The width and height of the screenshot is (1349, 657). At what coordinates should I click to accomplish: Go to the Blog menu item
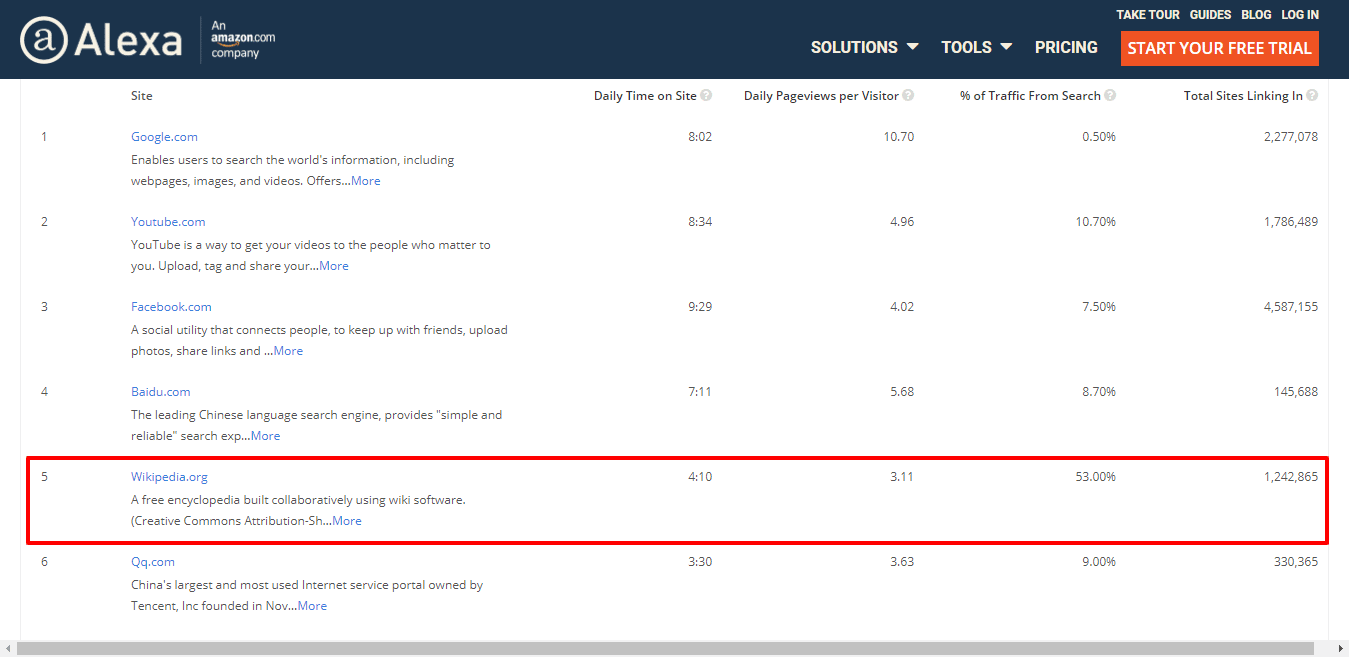click(x=1256, y=15)
